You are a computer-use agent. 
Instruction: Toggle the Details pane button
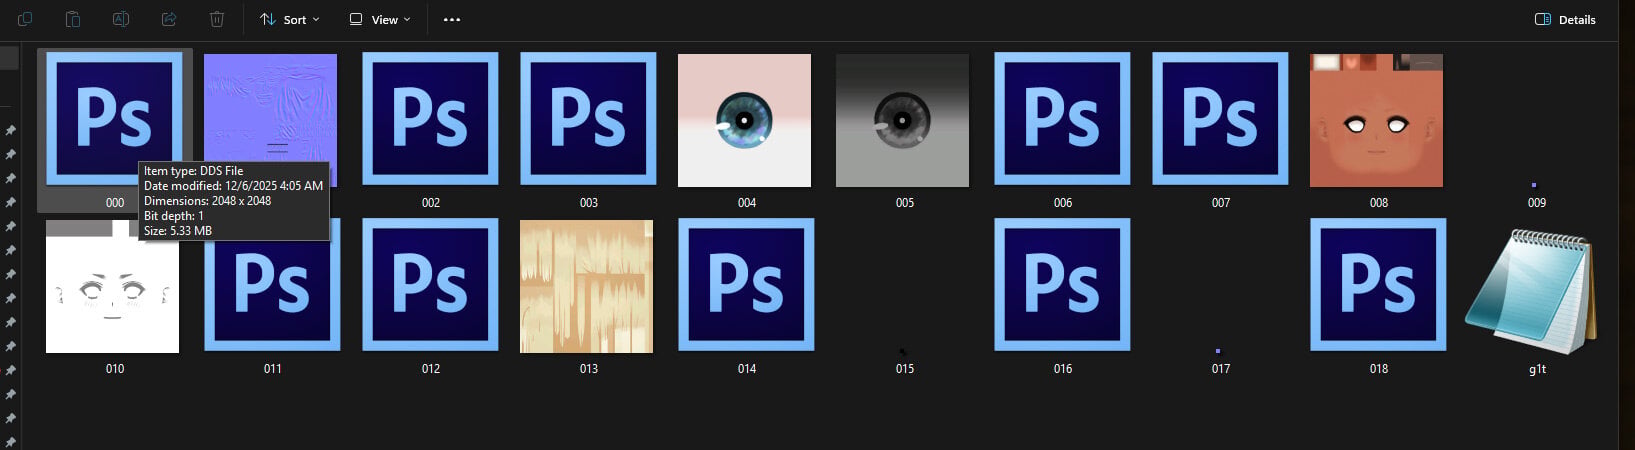tap(1565, 19)
